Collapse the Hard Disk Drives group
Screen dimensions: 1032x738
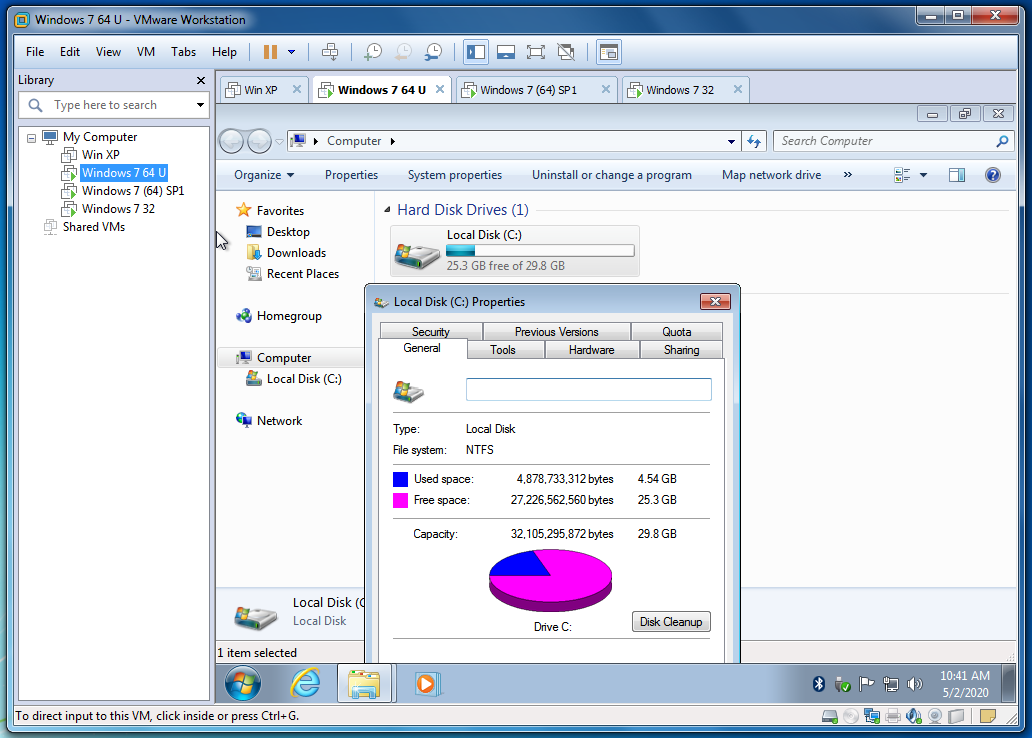point(387,210)
